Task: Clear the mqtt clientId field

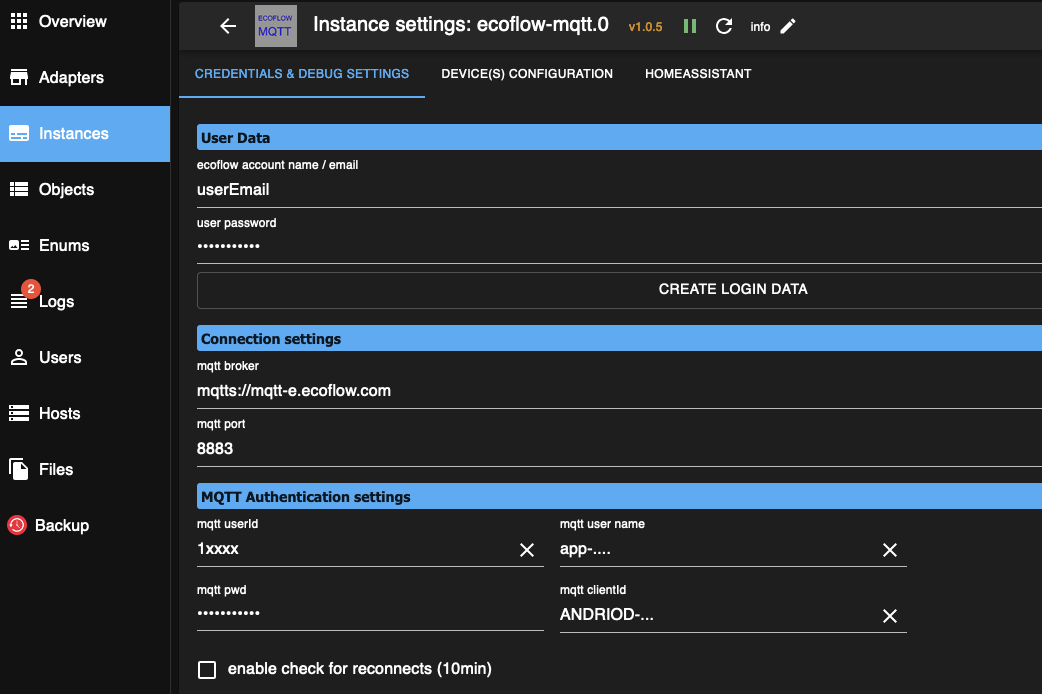Action: [889, 616]
